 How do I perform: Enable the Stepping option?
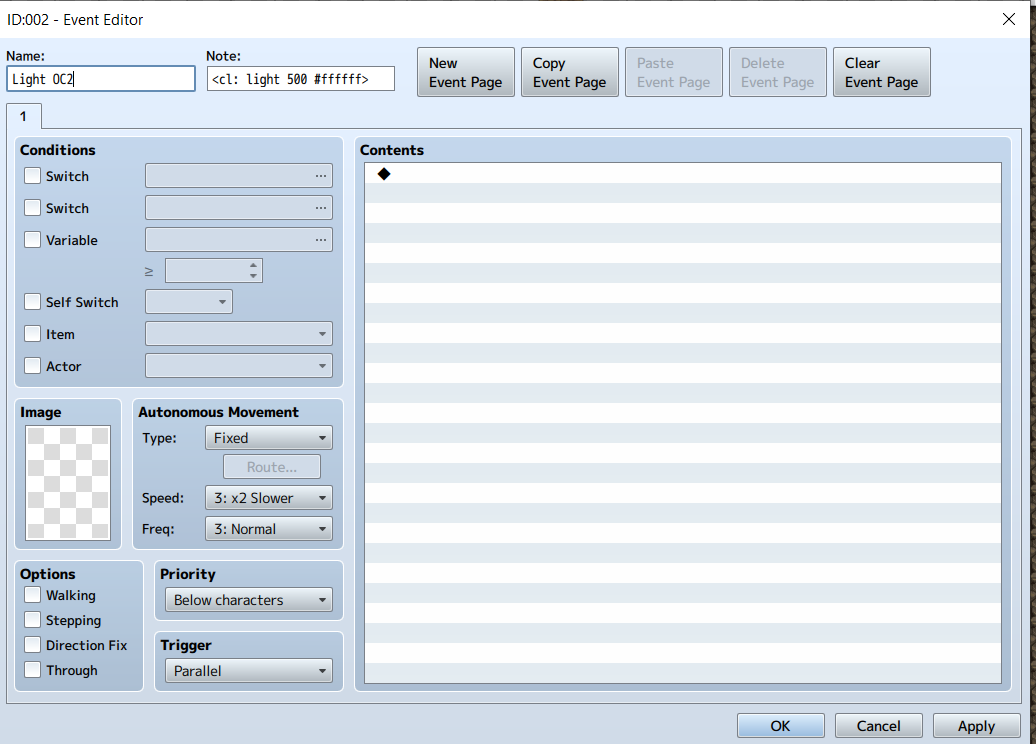[x=32, y=620]
